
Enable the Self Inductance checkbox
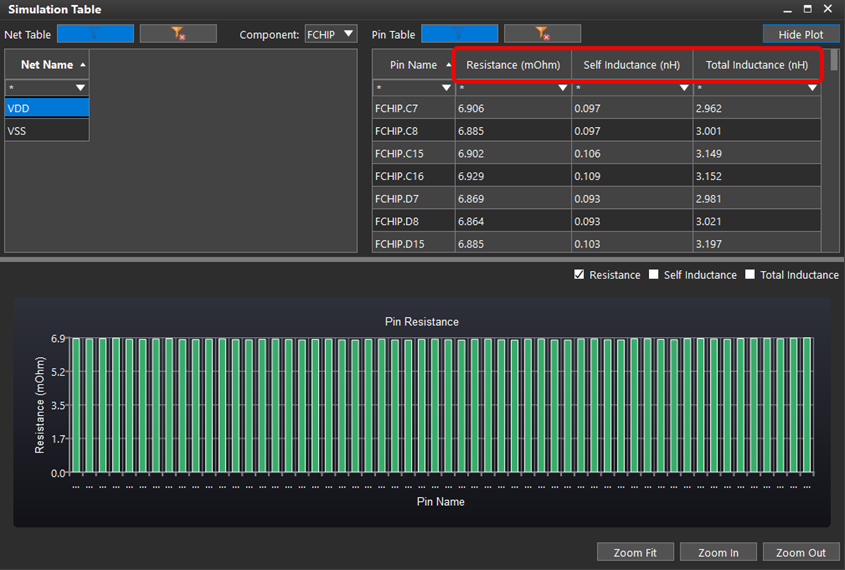(654, 275)
